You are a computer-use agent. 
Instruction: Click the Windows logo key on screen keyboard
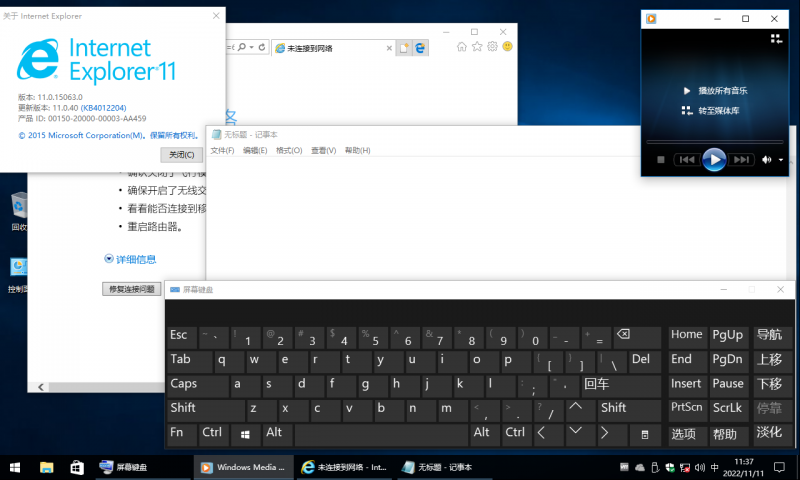[x=245, y=434]
